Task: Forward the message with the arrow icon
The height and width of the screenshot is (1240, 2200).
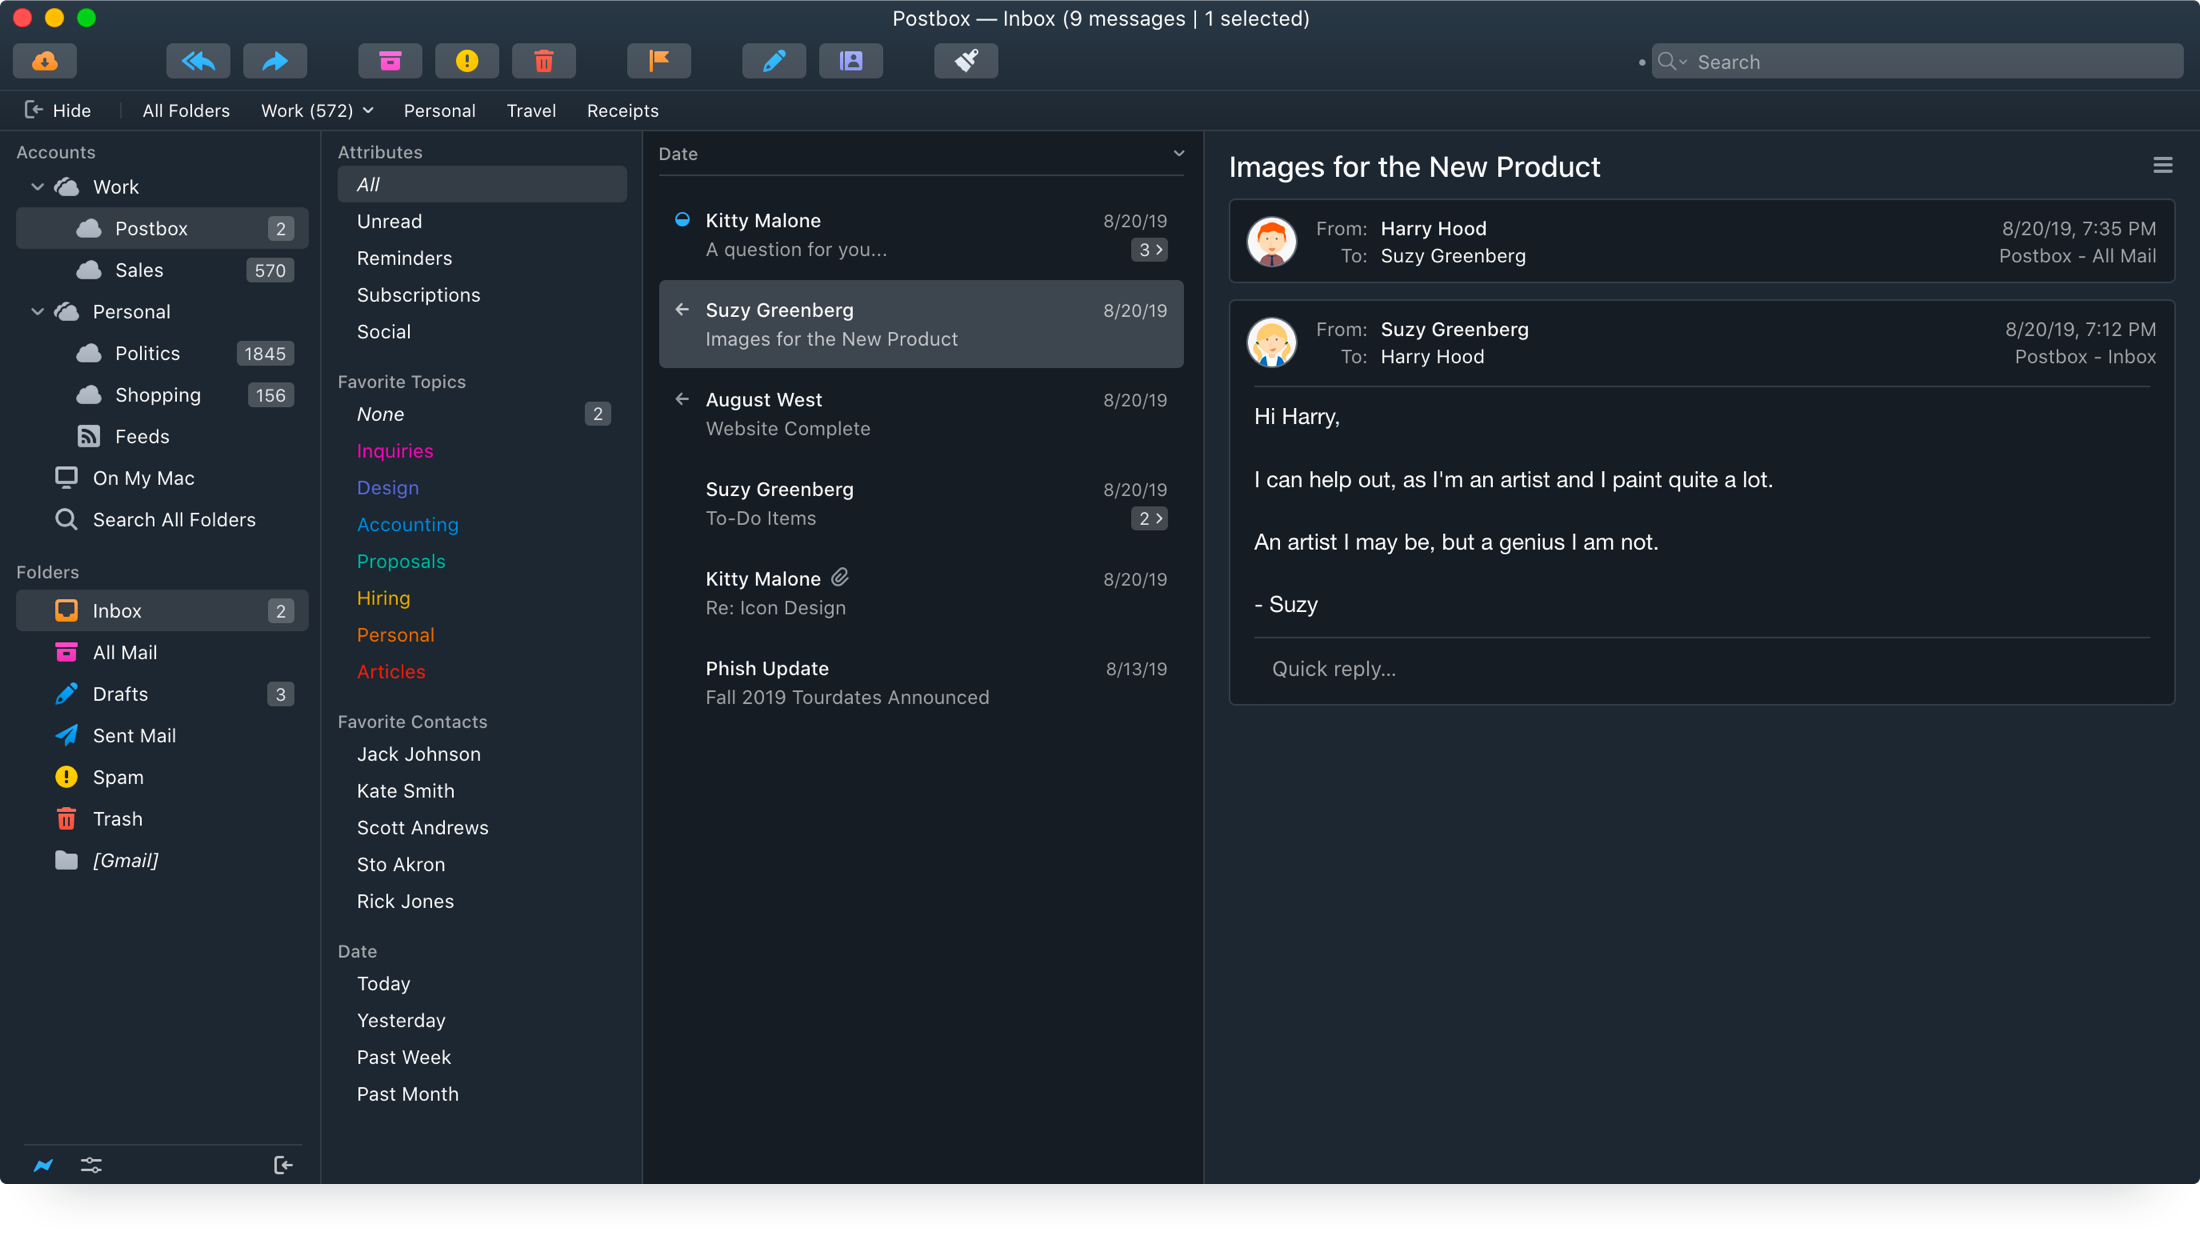Action: tap(275, 61)
